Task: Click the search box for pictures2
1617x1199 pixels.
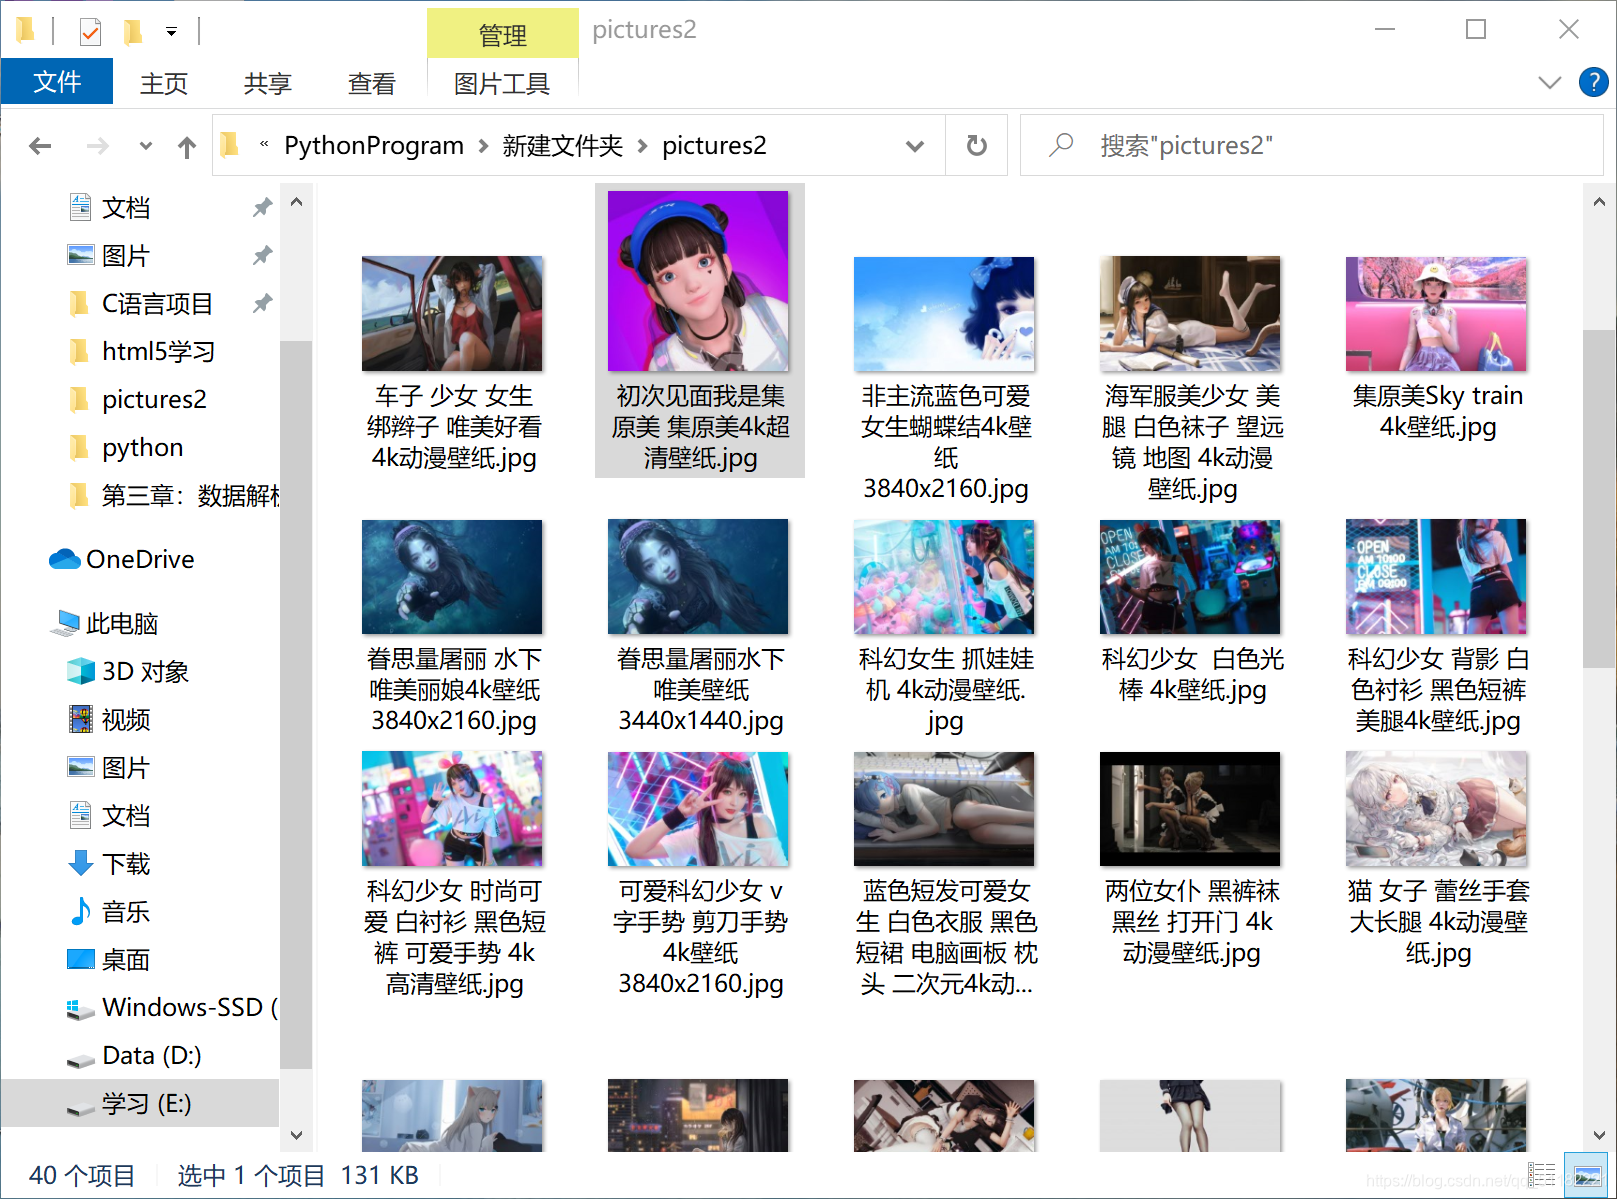Action: point(1310,146)
